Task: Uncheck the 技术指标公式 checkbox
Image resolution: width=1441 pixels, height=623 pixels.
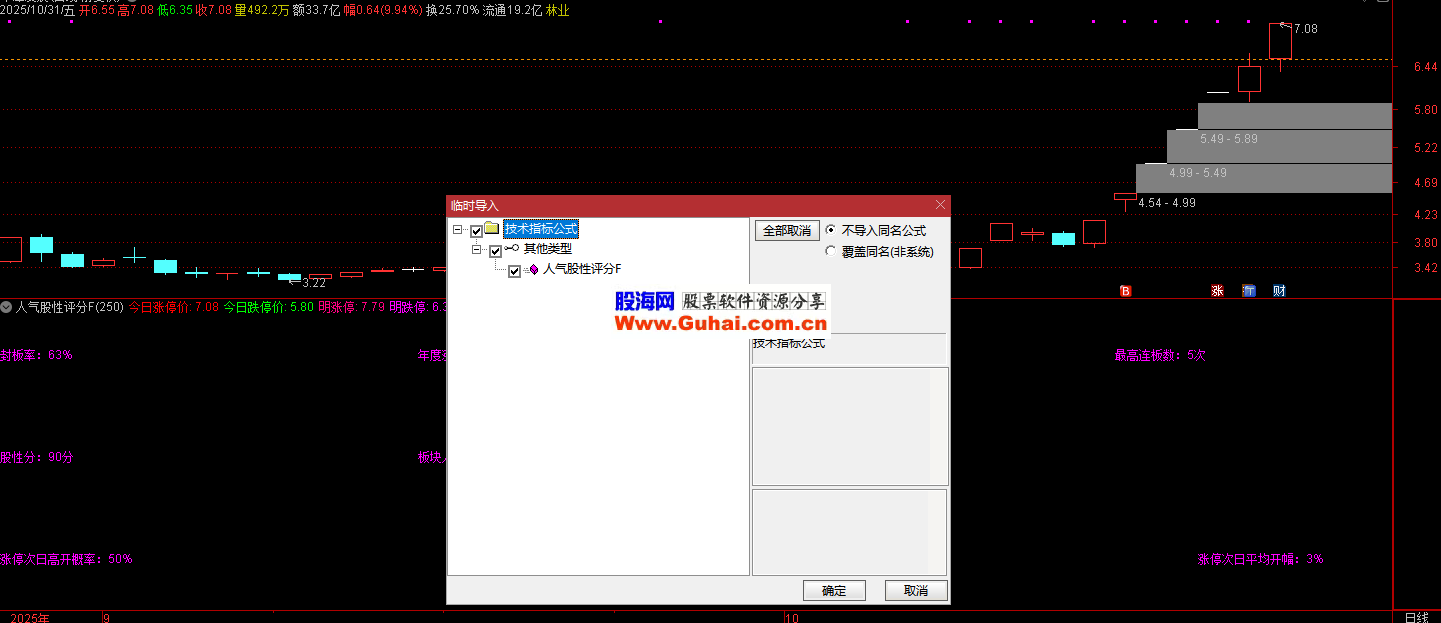Action: coord(476,231)
